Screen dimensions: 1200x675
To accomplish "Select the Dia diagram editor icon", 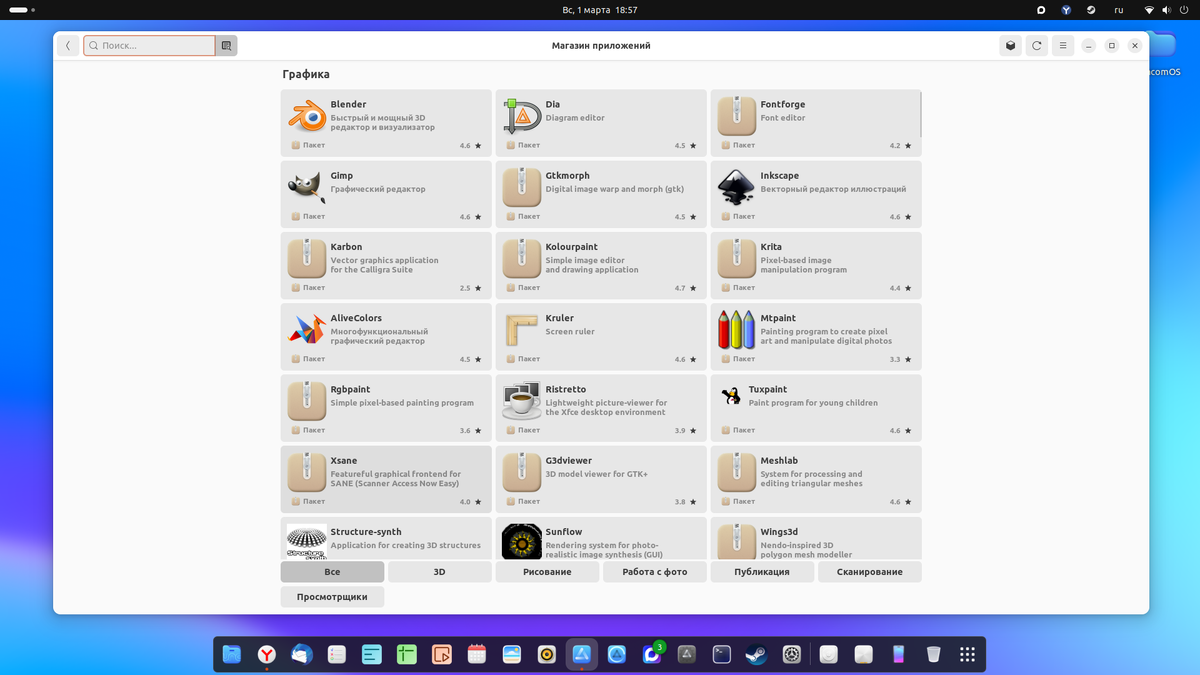I will (522, 117).
